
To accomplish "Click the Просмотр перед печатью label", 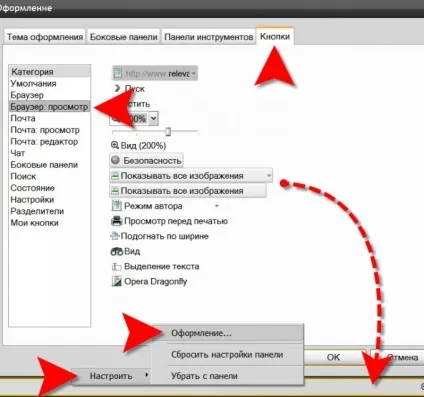I will tap(176, 221).
